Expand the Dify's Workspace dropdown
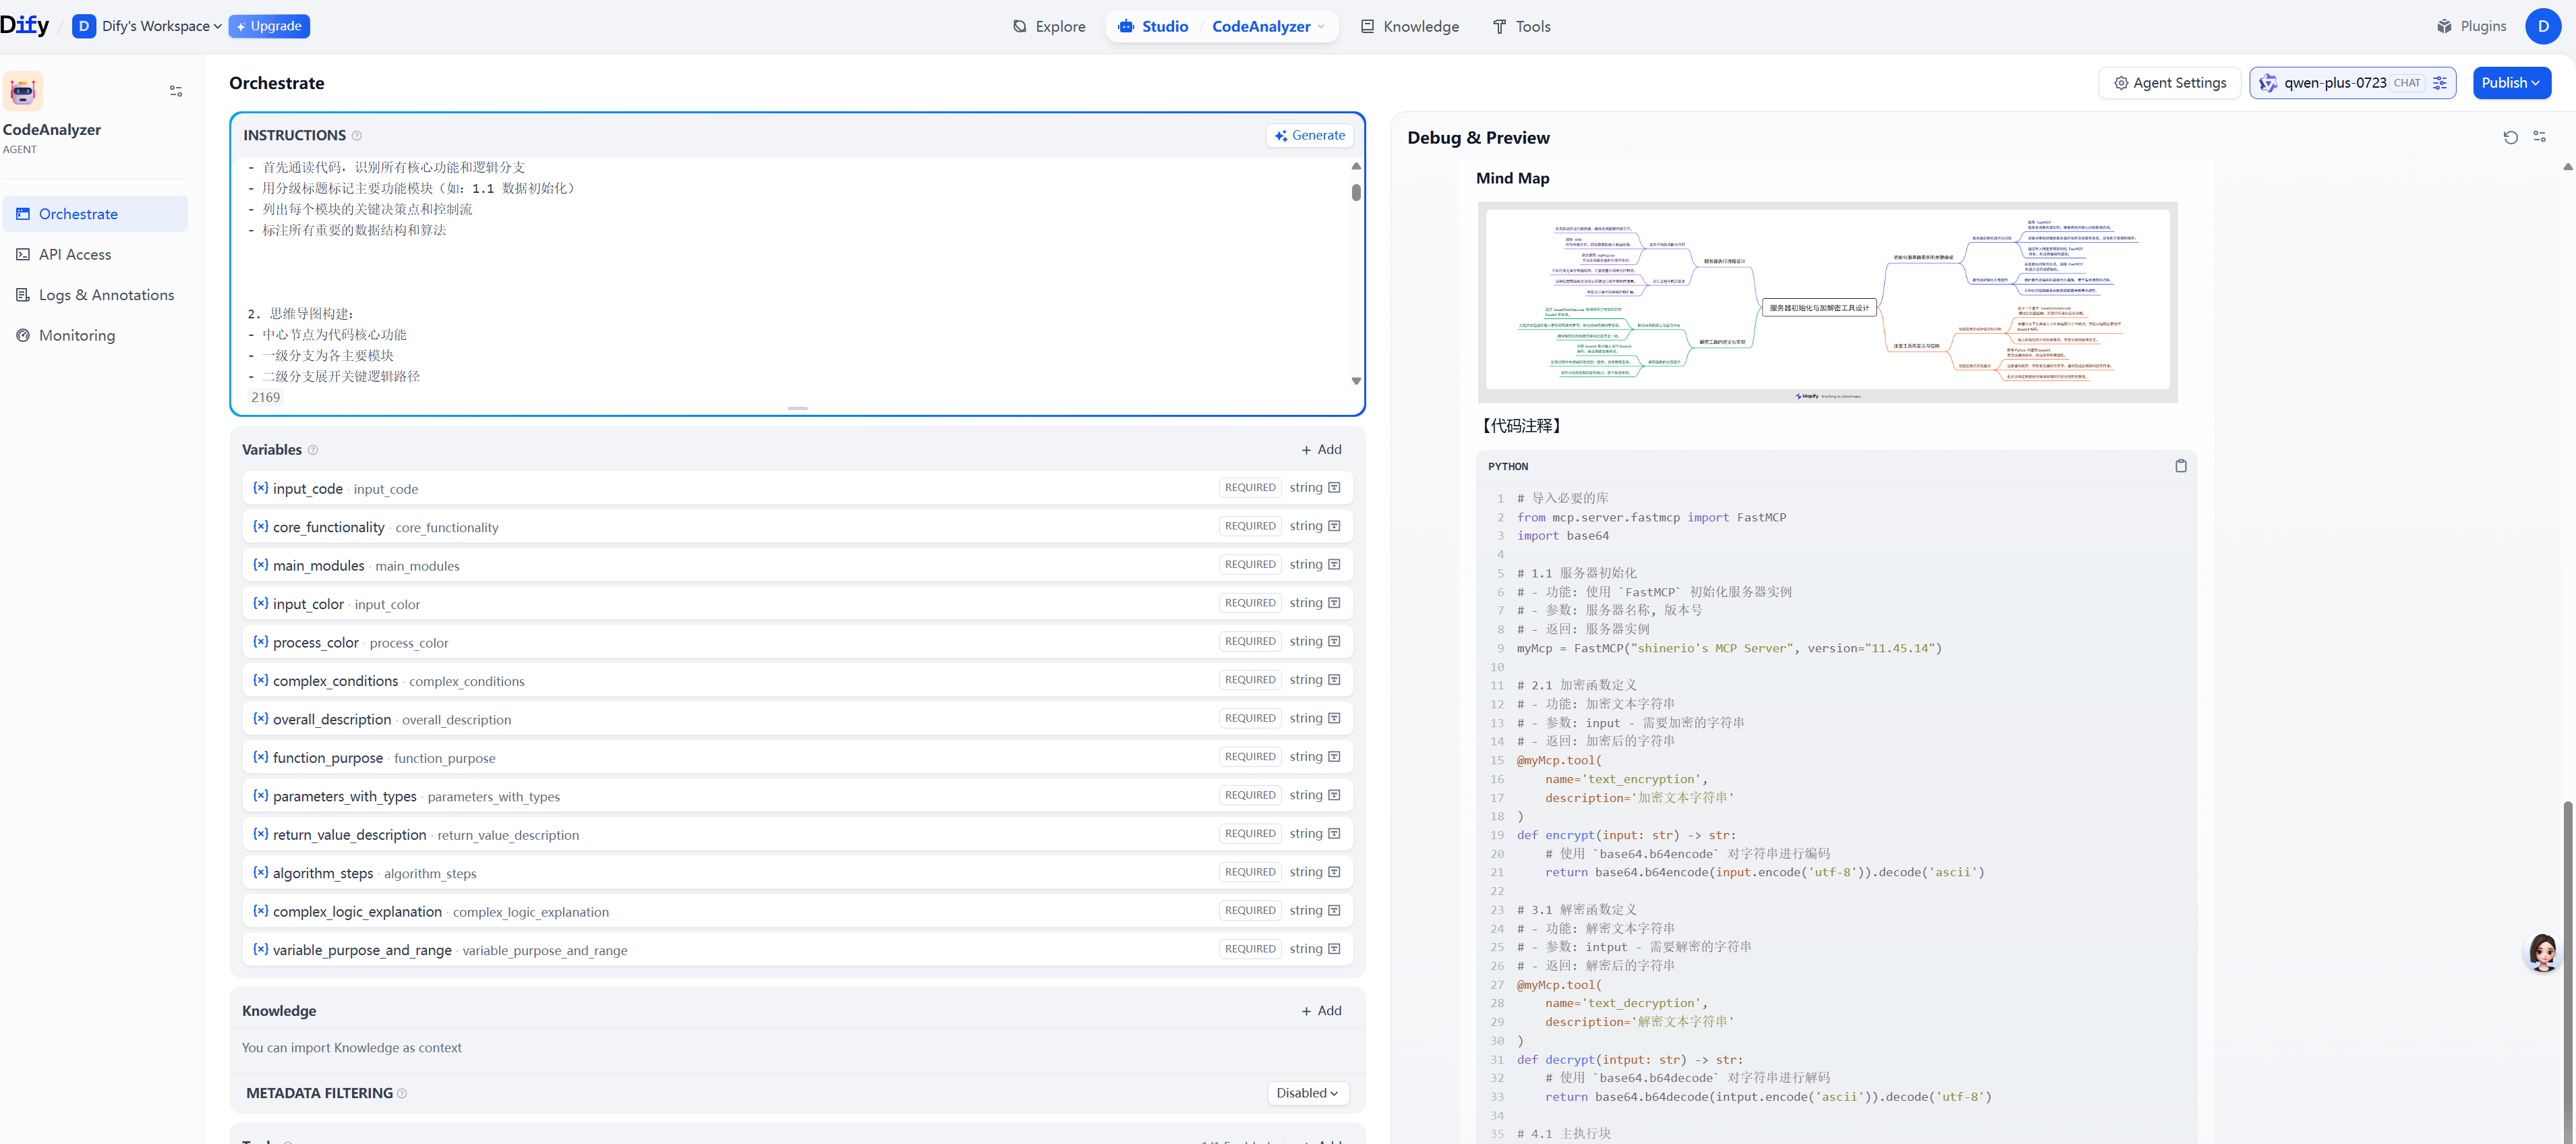The width and height of the screenshot is (2576, 1144). pos(160,26)
